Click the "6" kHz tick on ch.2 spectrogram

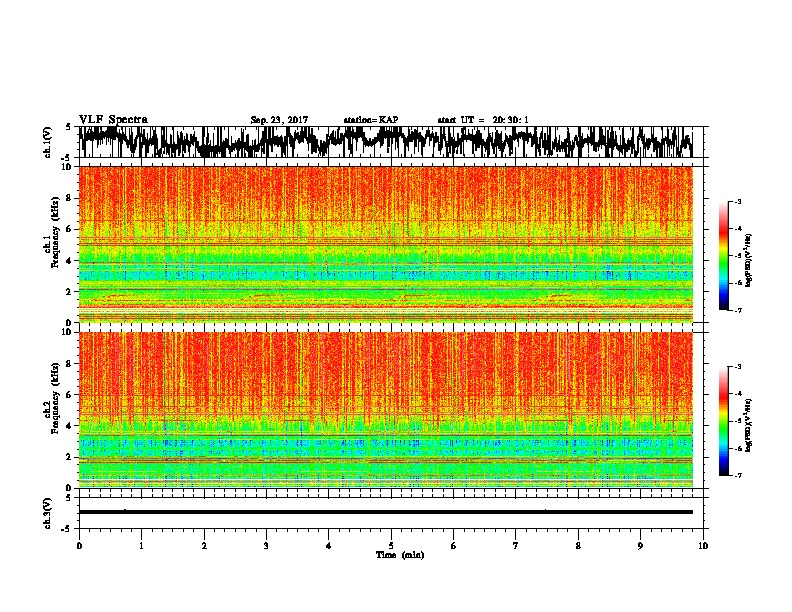tap(70, 395)
